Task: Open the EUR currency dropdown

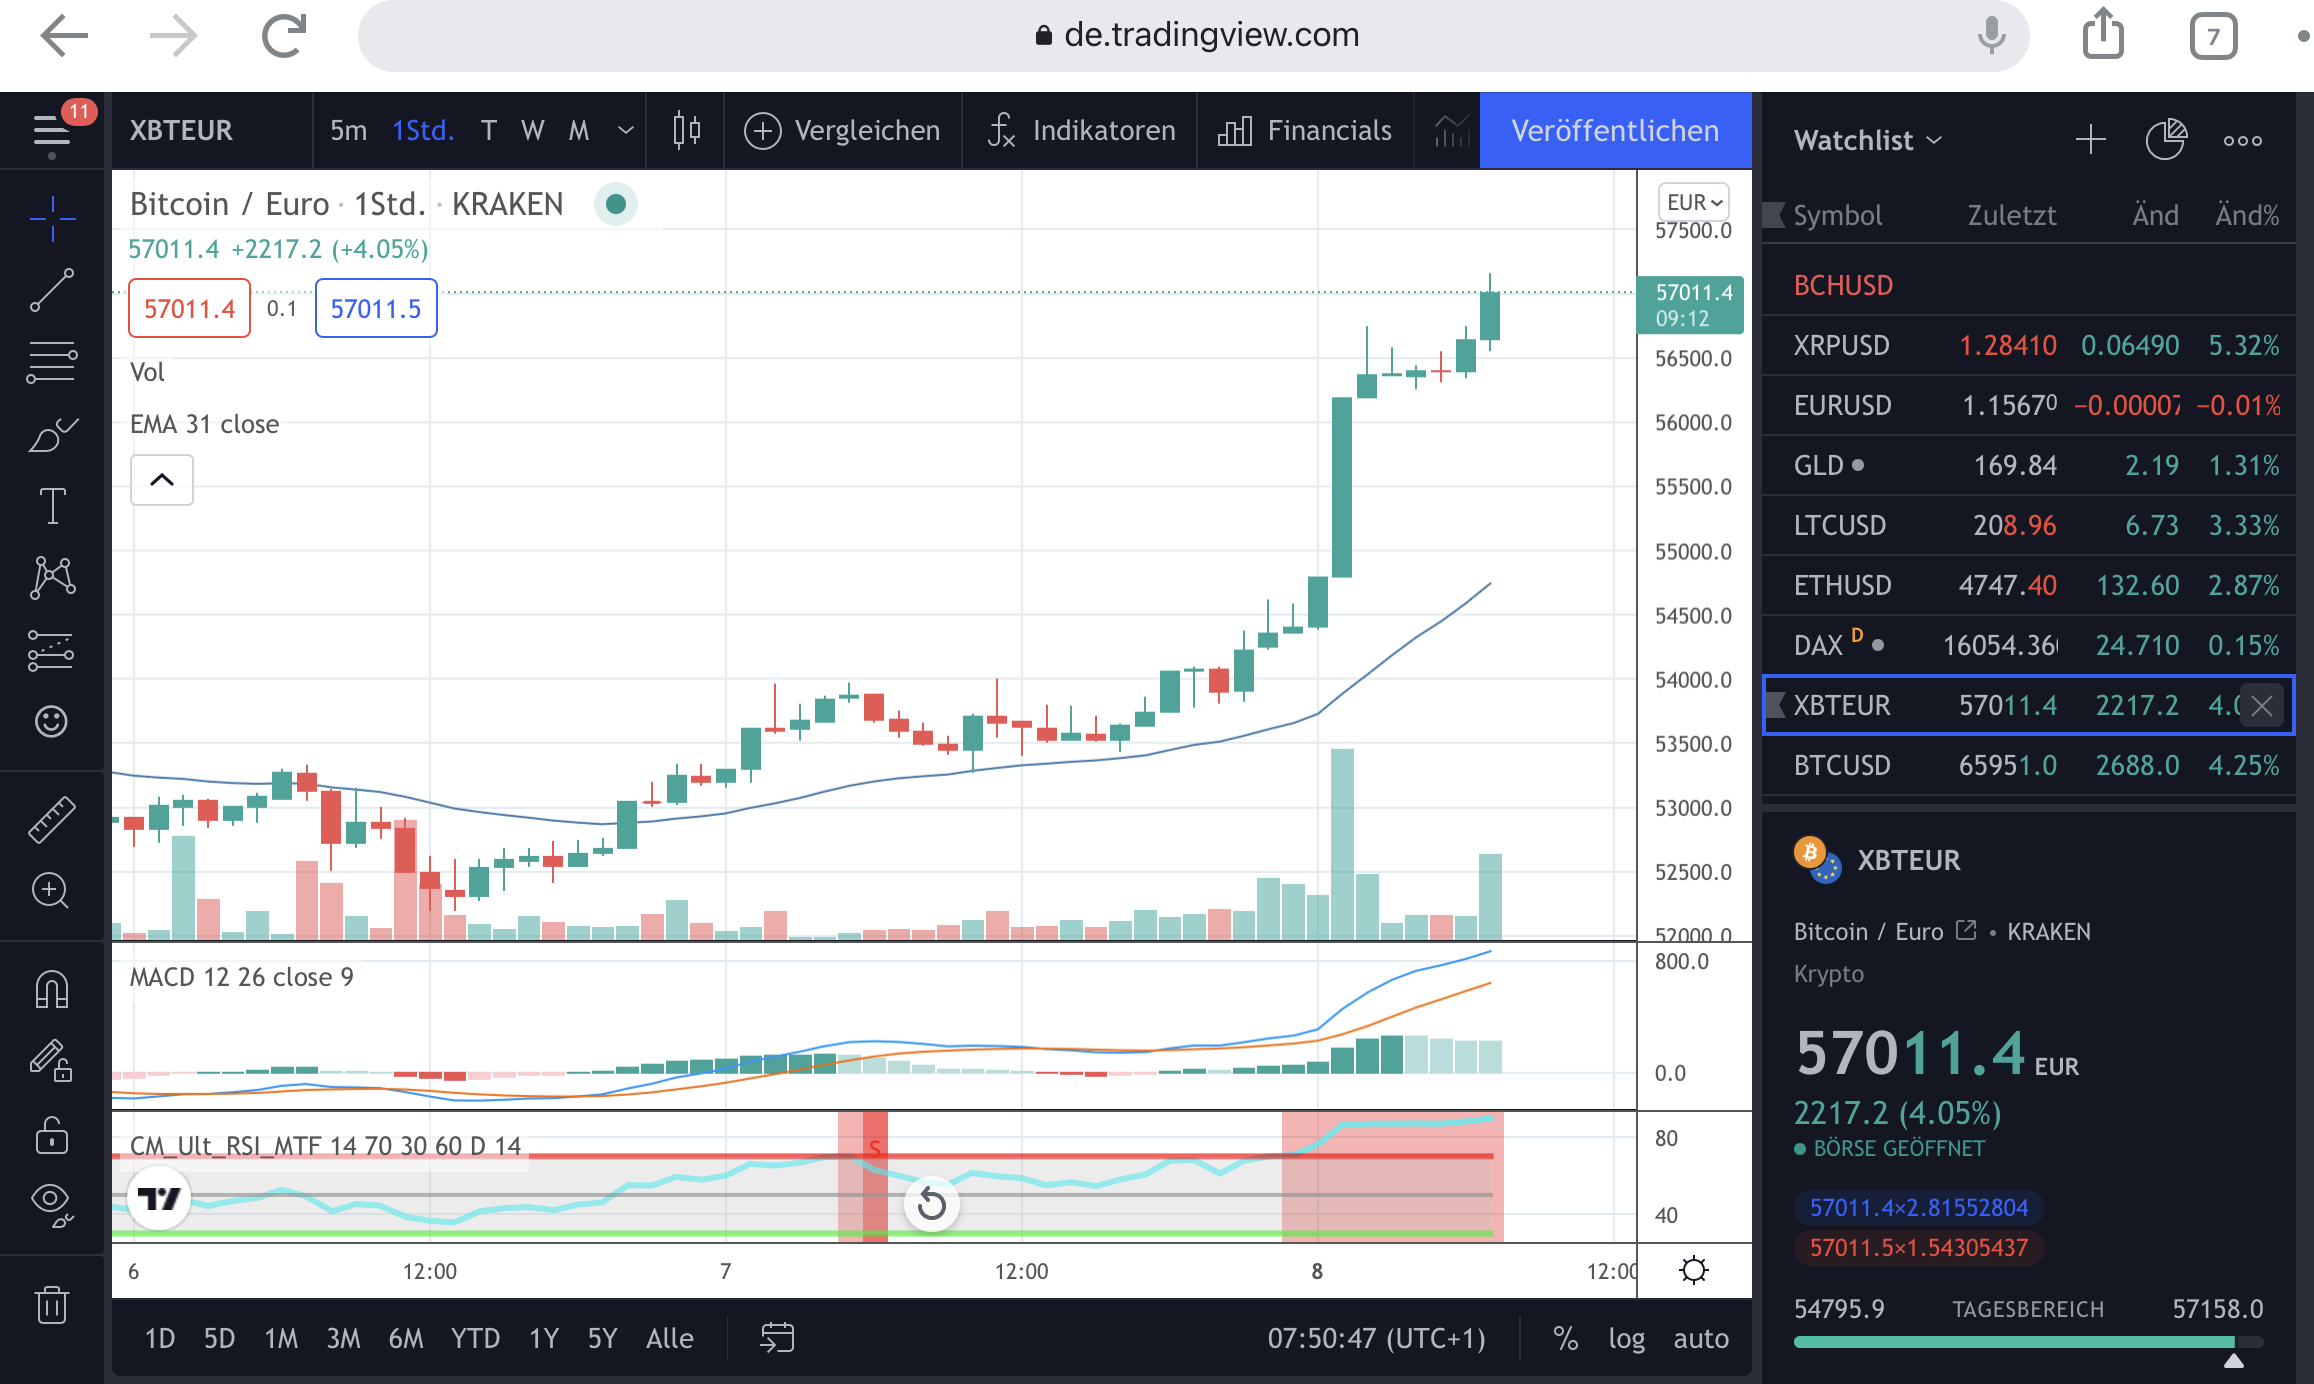Action: click(x=1694, y=202)
